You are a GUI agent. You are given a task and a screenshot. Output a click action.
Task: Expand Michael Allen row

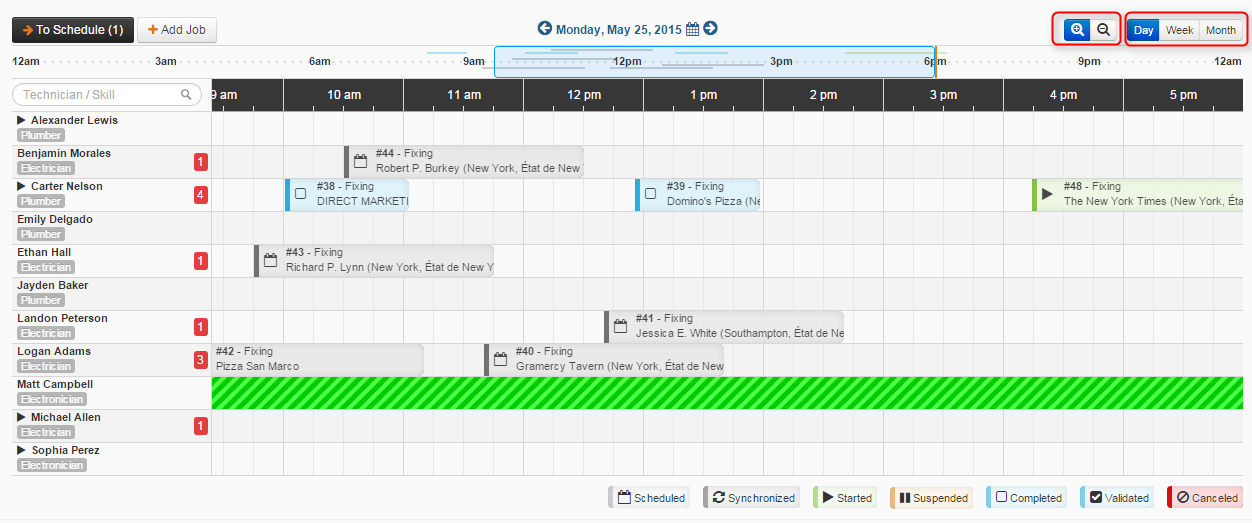22,417
